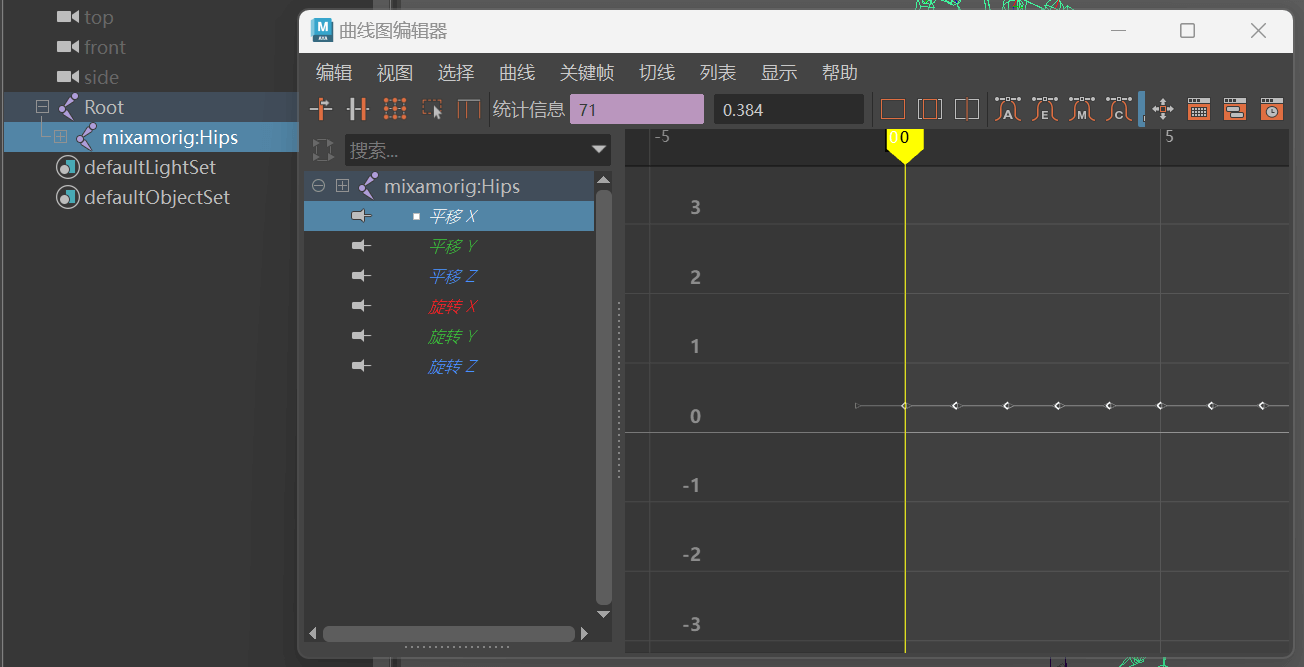This screenshot has width=1304, height=667.
Task: Open the 视图 menu
Action: (395, 73)
